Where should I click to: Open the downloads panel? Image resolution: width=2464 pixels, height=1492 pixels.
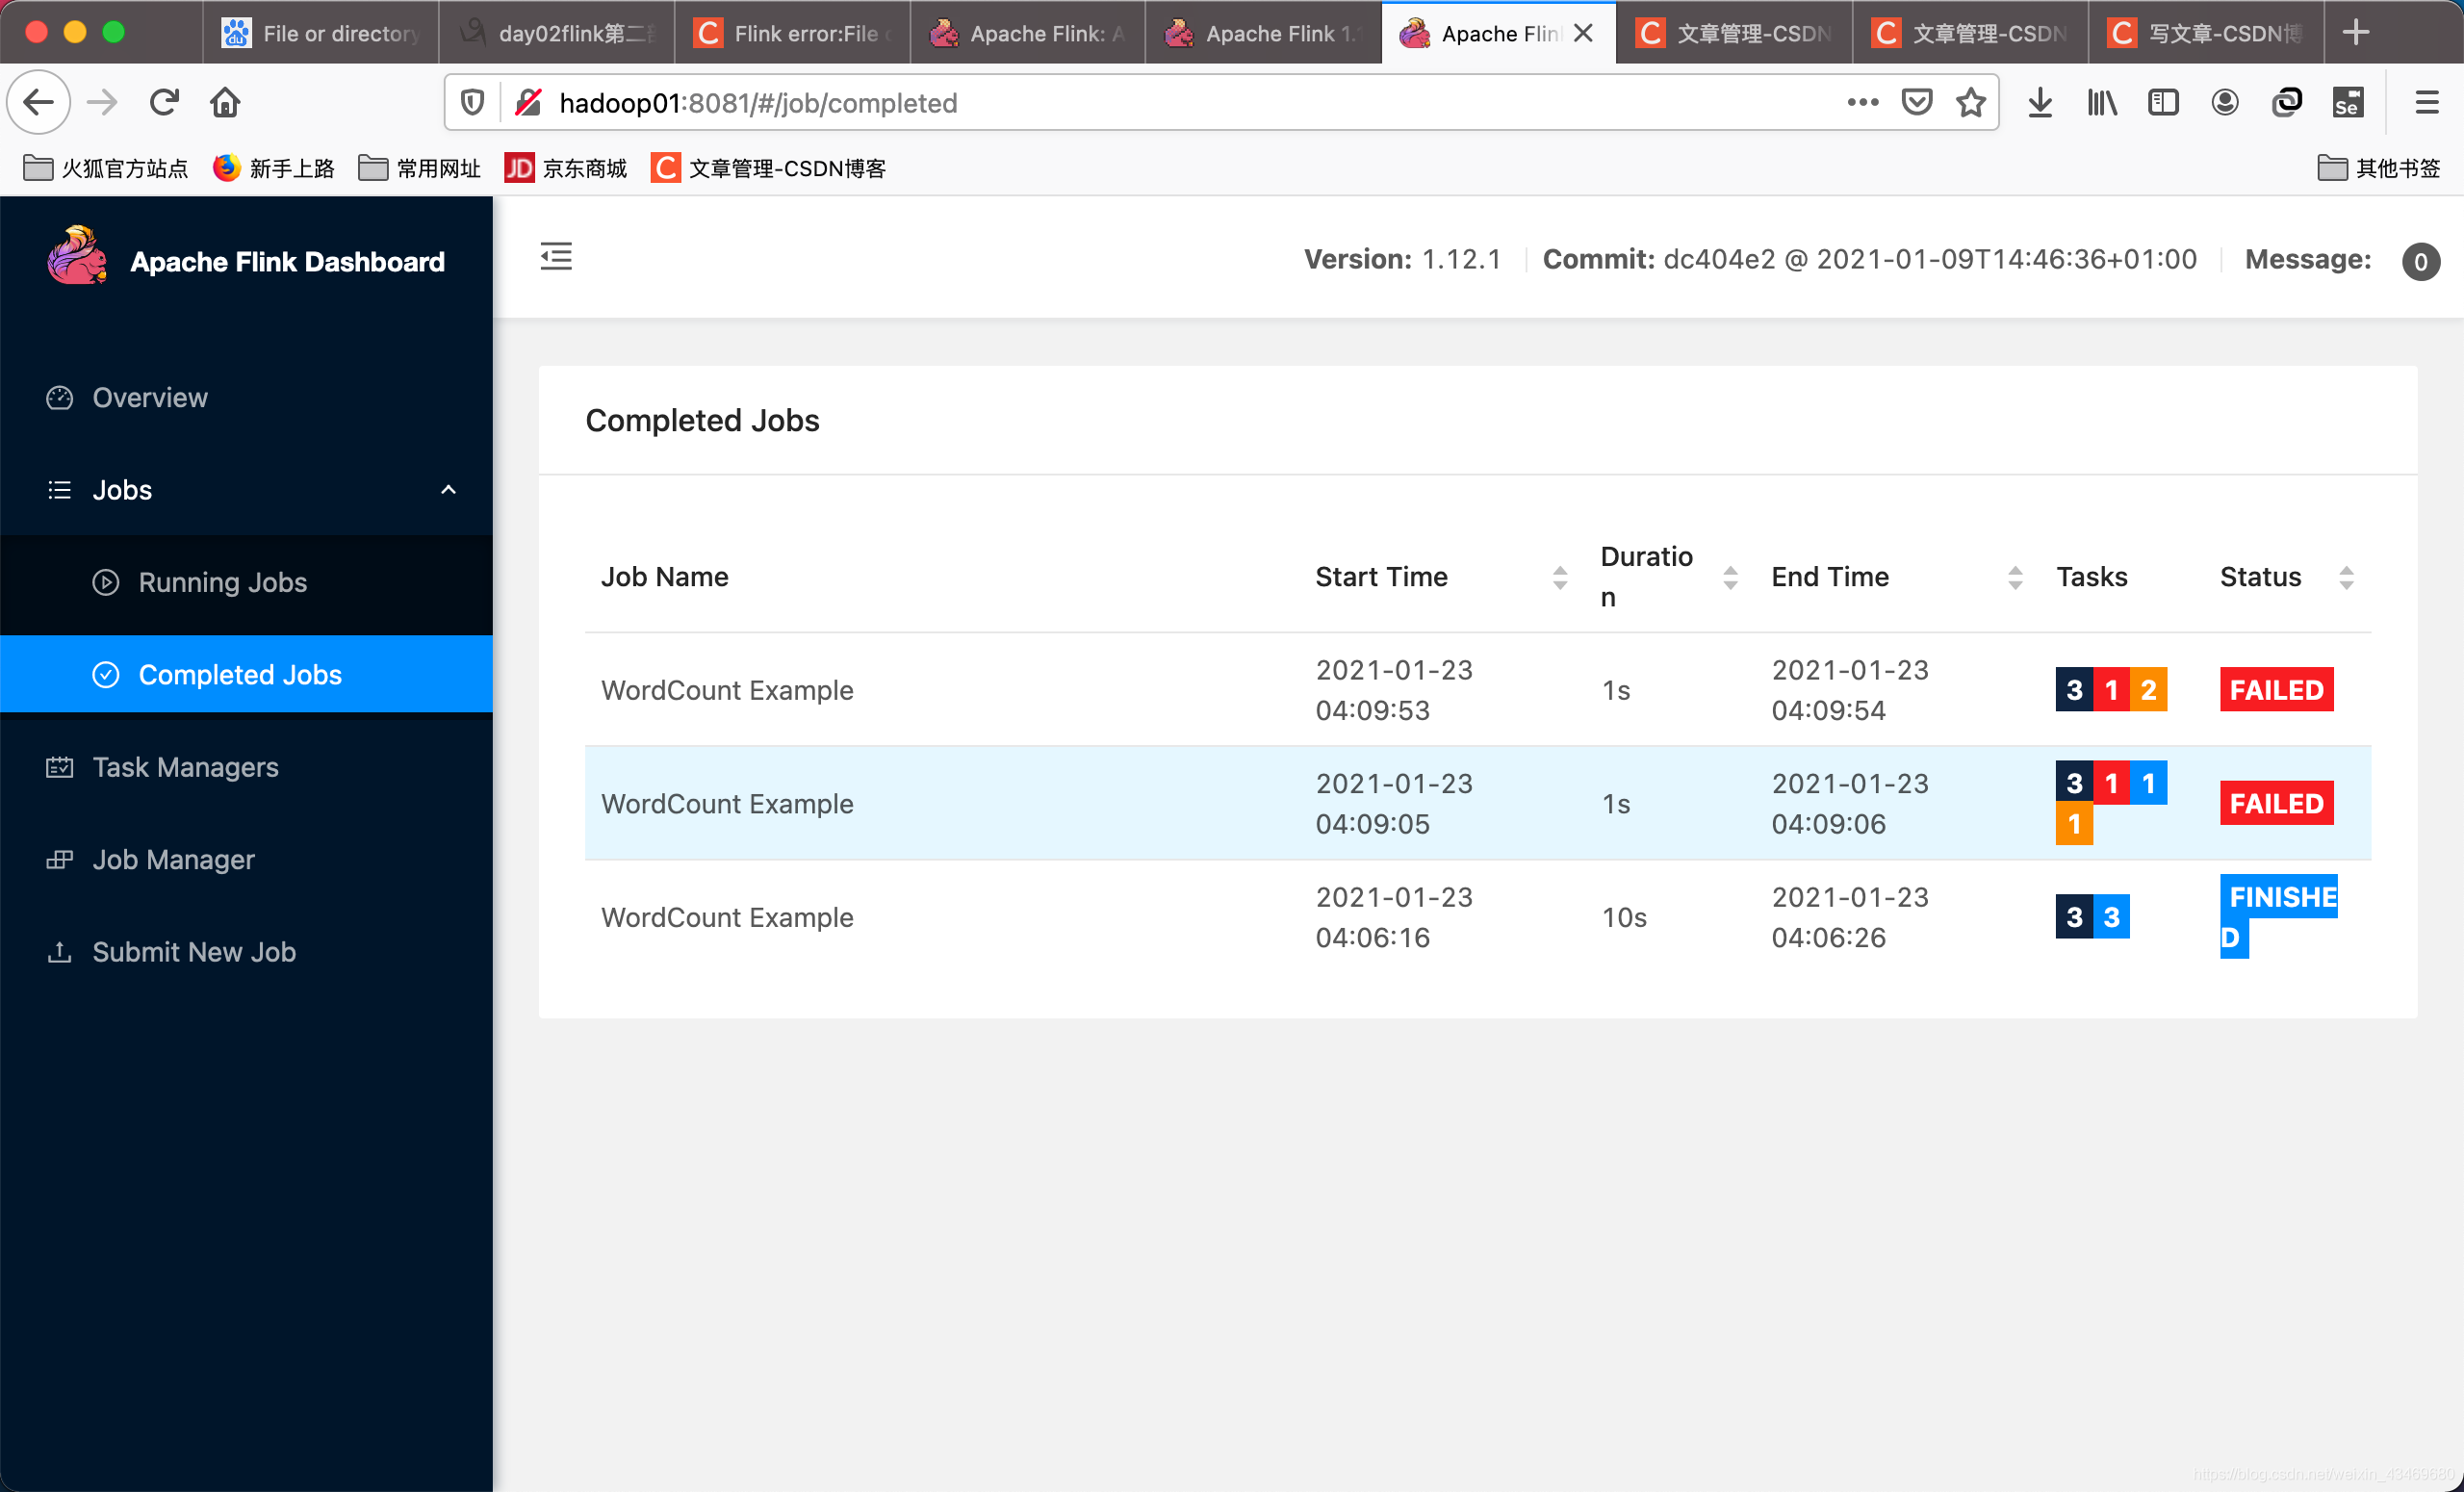(2040, 102)
